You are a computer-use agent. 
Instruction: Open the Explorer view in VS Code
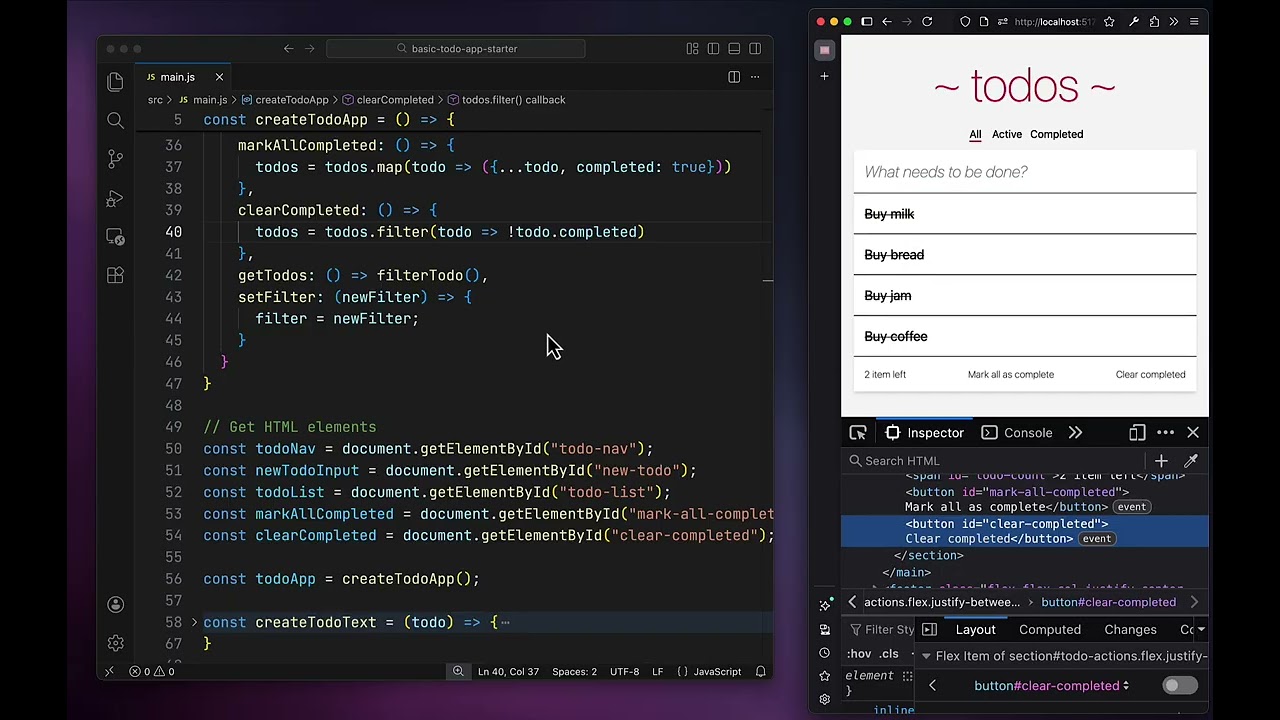(x=115, y=82)
